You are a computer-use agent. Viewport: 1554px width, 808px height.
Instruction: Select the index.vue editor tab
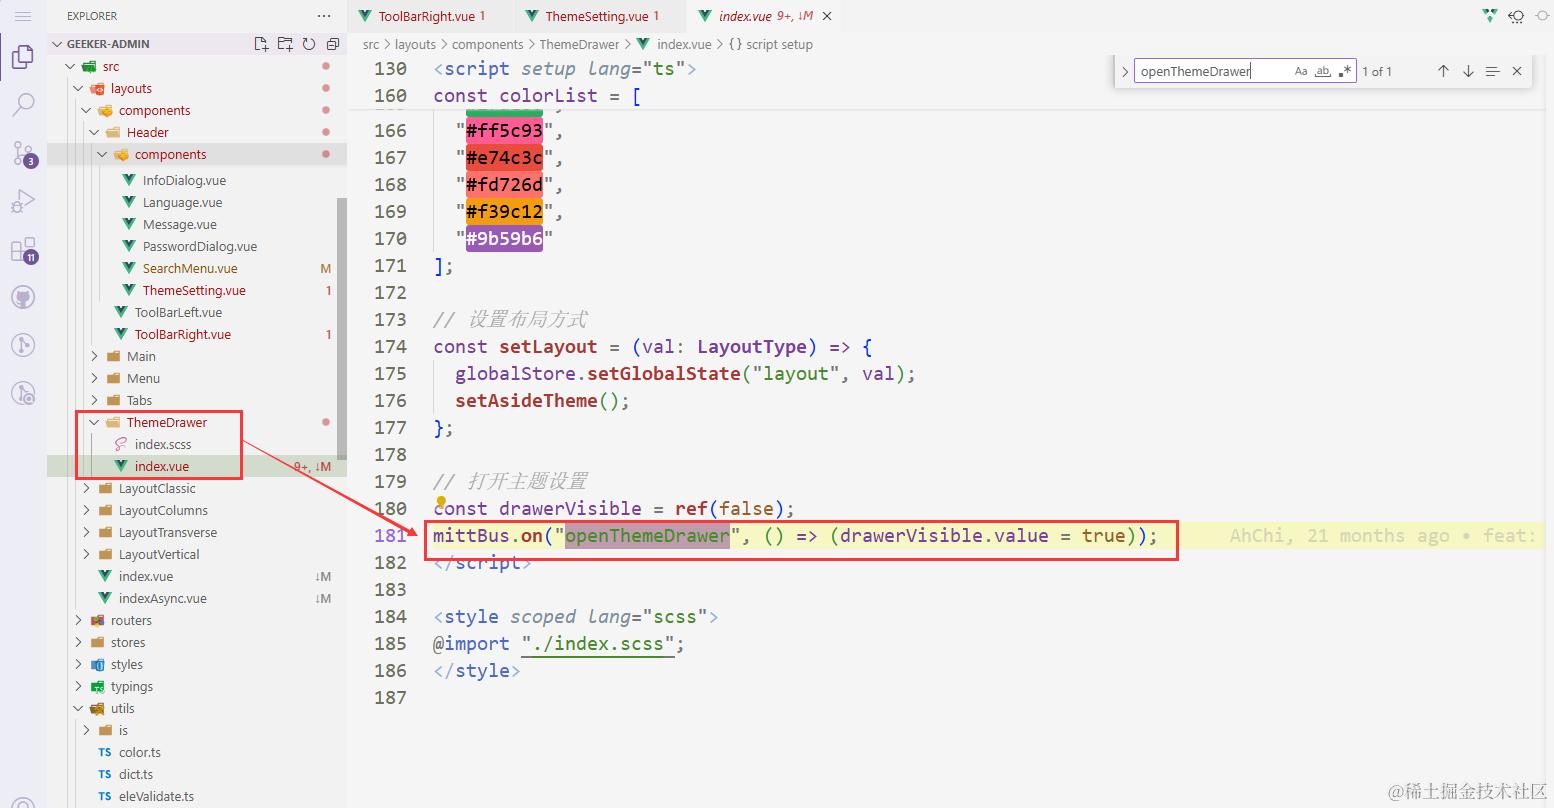coord(765,16)
